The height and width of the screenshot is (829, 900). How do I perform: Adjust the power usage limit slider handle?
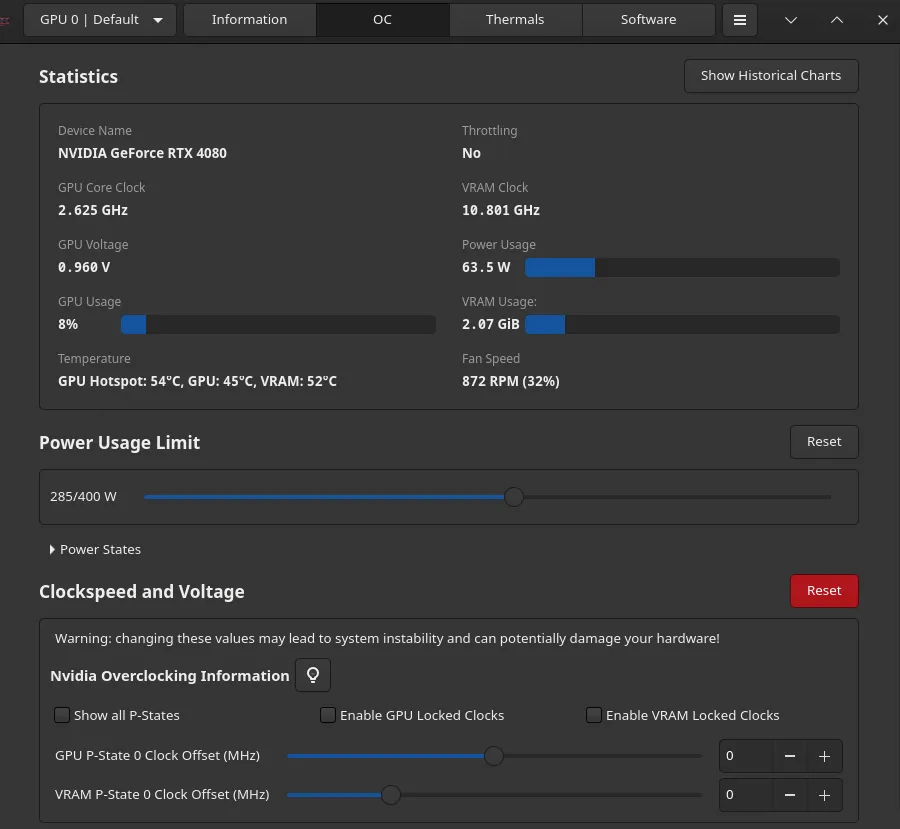[514, 496]
